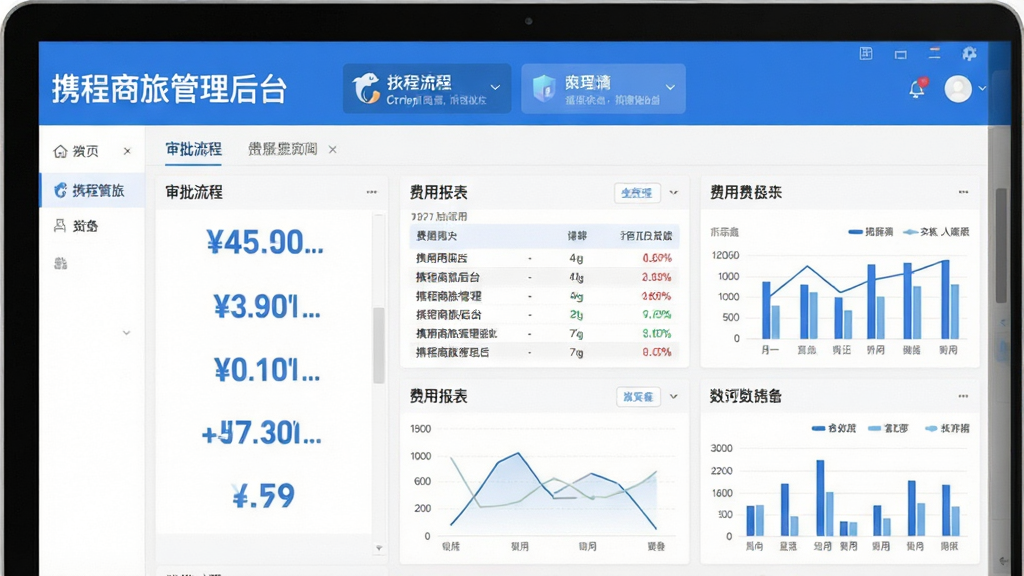Screen dimensions: 1024x576
Task: Toggle the dark blue legend entry in bottom-right chart
Action: (833, 428)
